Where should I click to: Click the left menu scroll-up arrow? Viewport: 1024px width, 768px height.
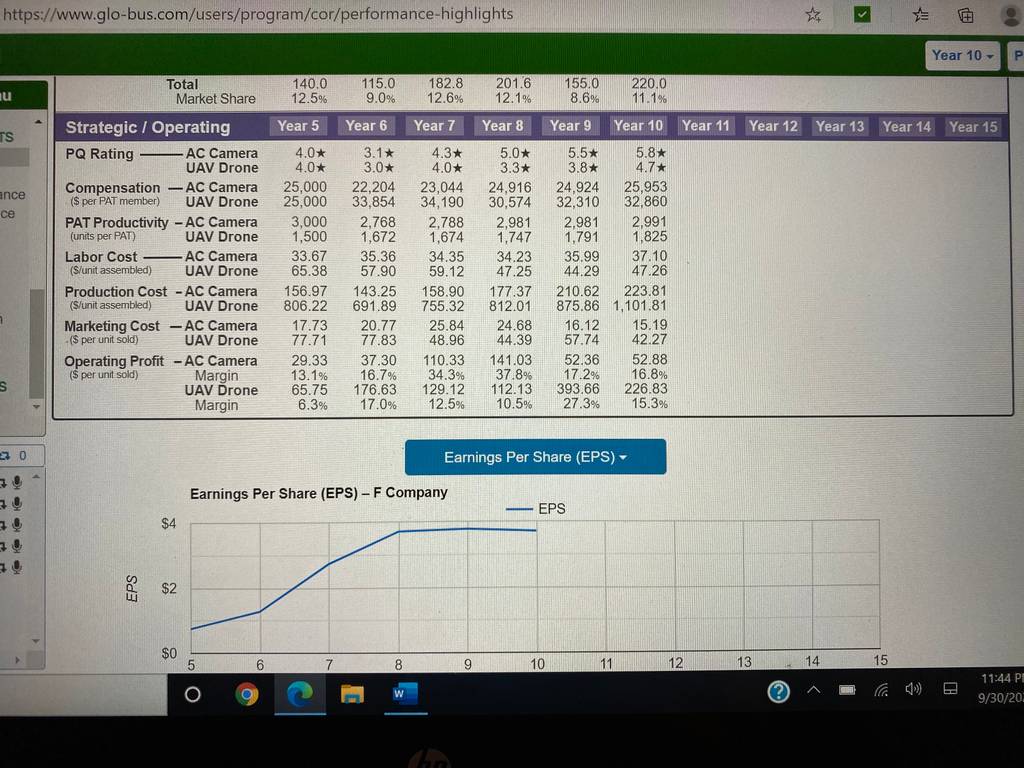pyautogui.click(x=38, y=122)
